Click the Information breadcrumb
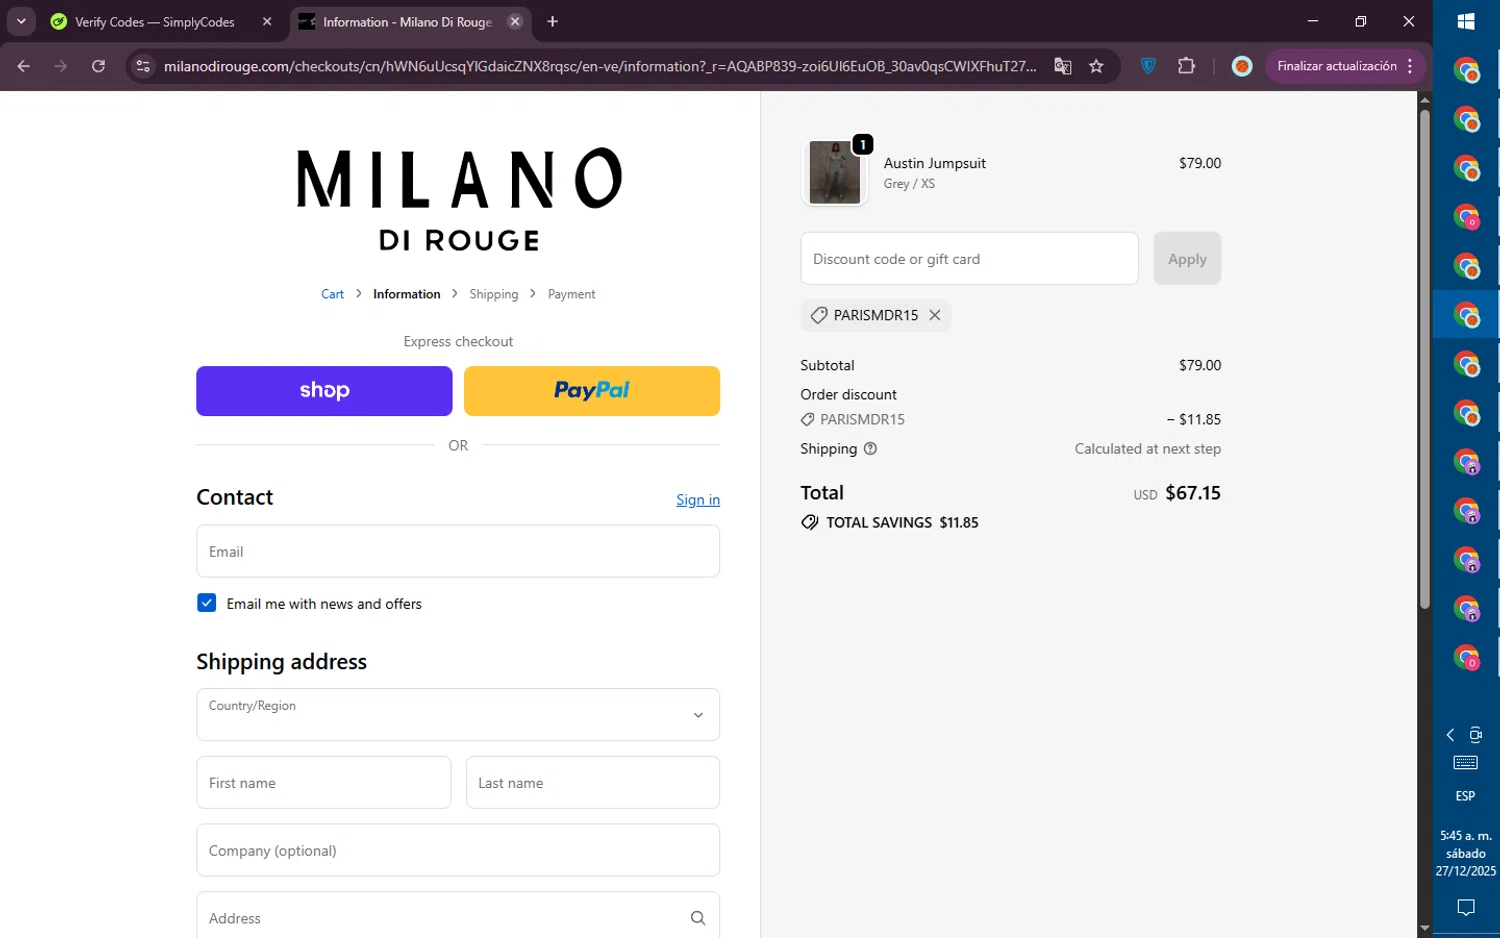Image resolution: width=1500 pixels, height=938 pixels. (406, 294)
